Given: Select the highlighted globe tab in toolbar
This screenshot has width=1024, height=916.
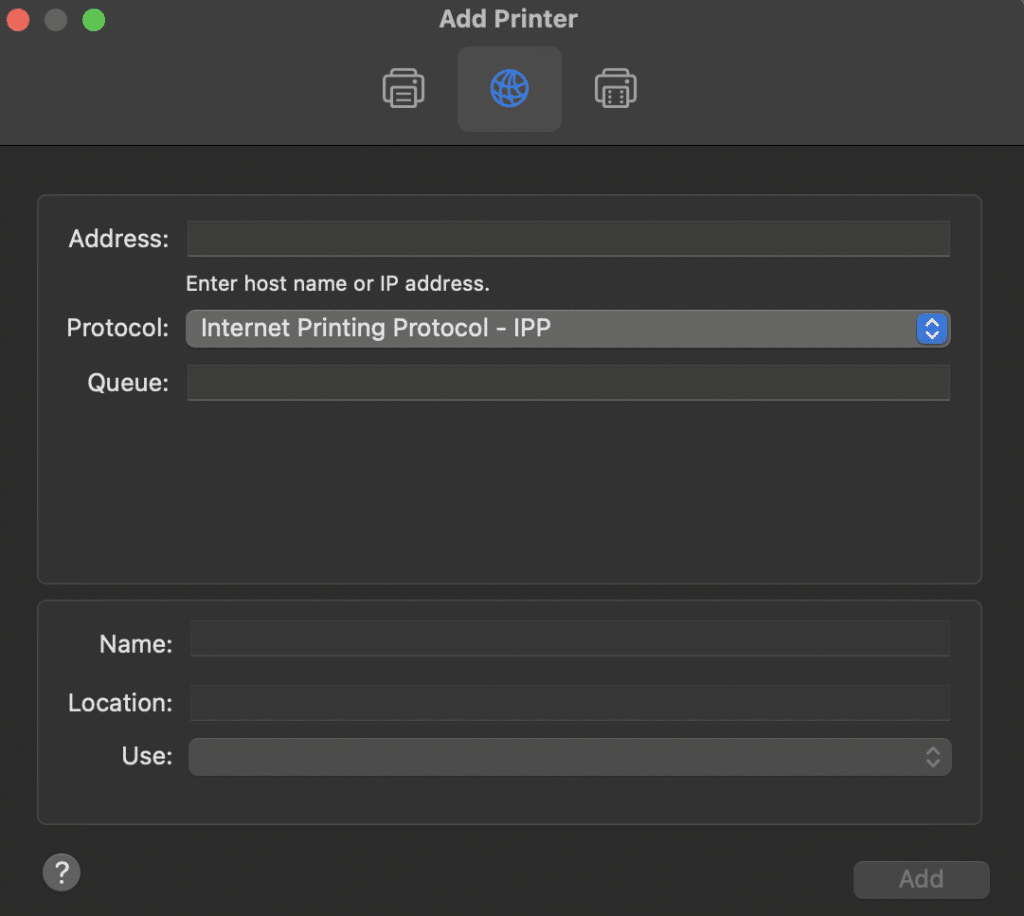Looking at the screenshot, I should (x=510, y=88).
